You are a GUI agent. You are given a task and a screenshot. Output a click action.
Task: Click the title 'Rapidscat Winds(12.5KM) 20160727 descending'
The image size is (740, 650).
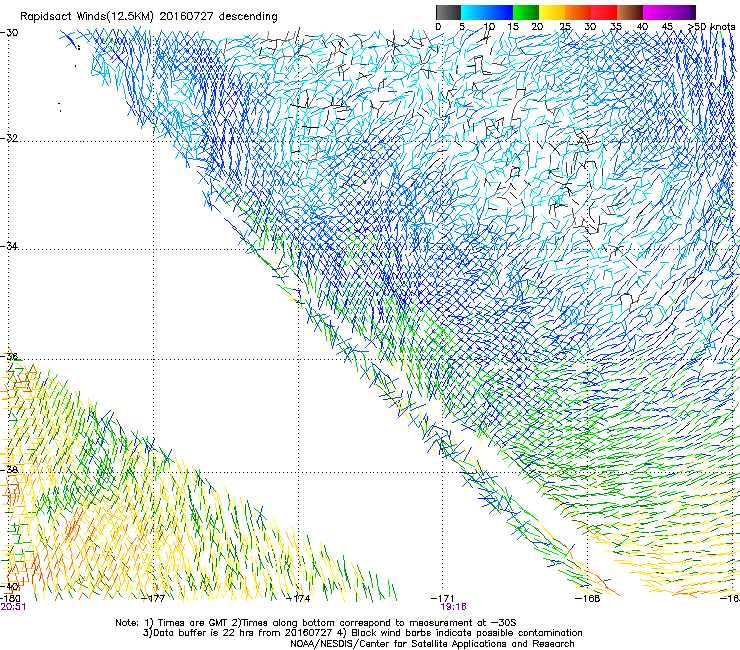(x=149, y=16)
